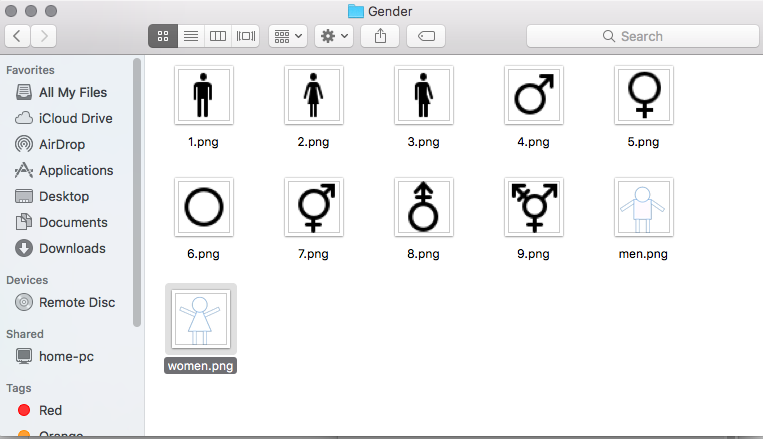Select Downloads in the Favorites sidebar

tap(71, 248)
